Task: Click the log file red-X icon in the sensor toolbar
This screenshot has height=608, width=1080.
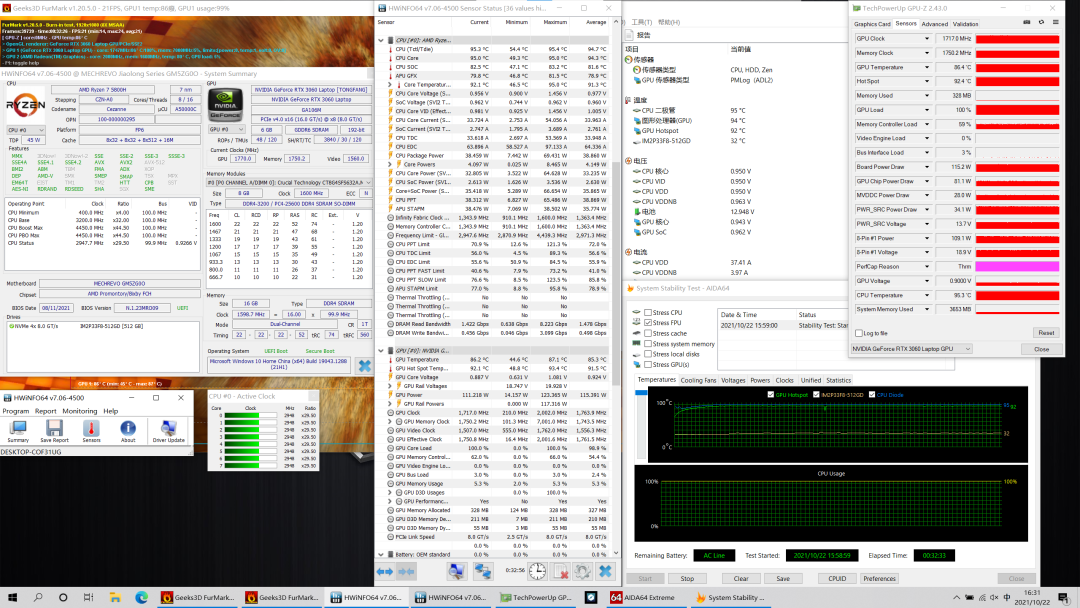Action: coord(561,571)
